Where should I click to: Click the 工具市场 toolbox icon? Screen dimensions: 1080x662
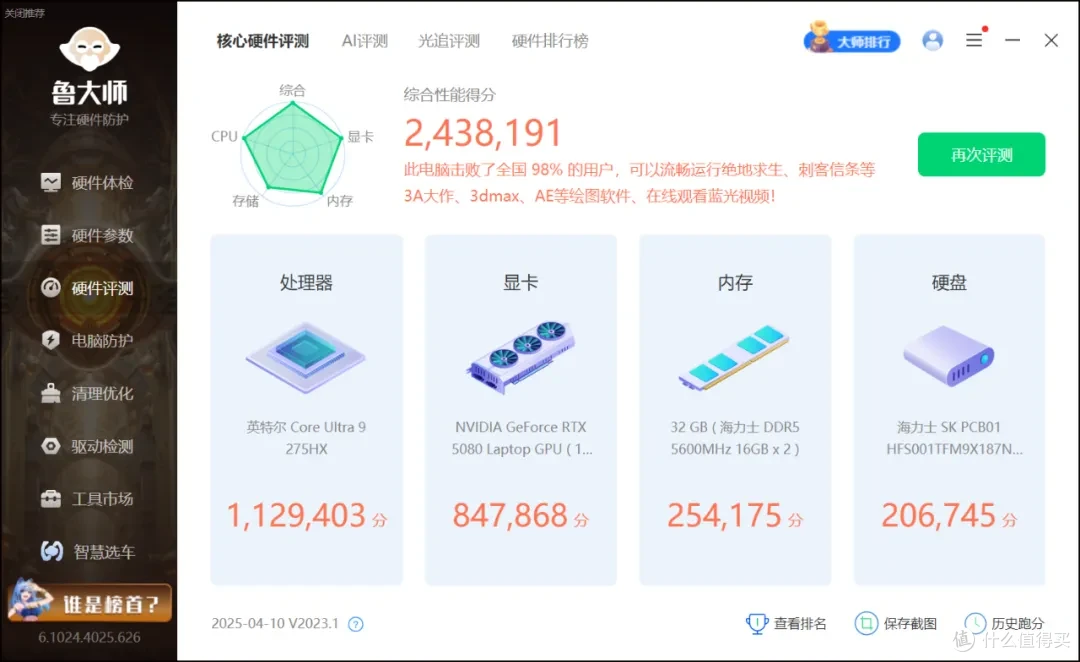coord(50,498)
